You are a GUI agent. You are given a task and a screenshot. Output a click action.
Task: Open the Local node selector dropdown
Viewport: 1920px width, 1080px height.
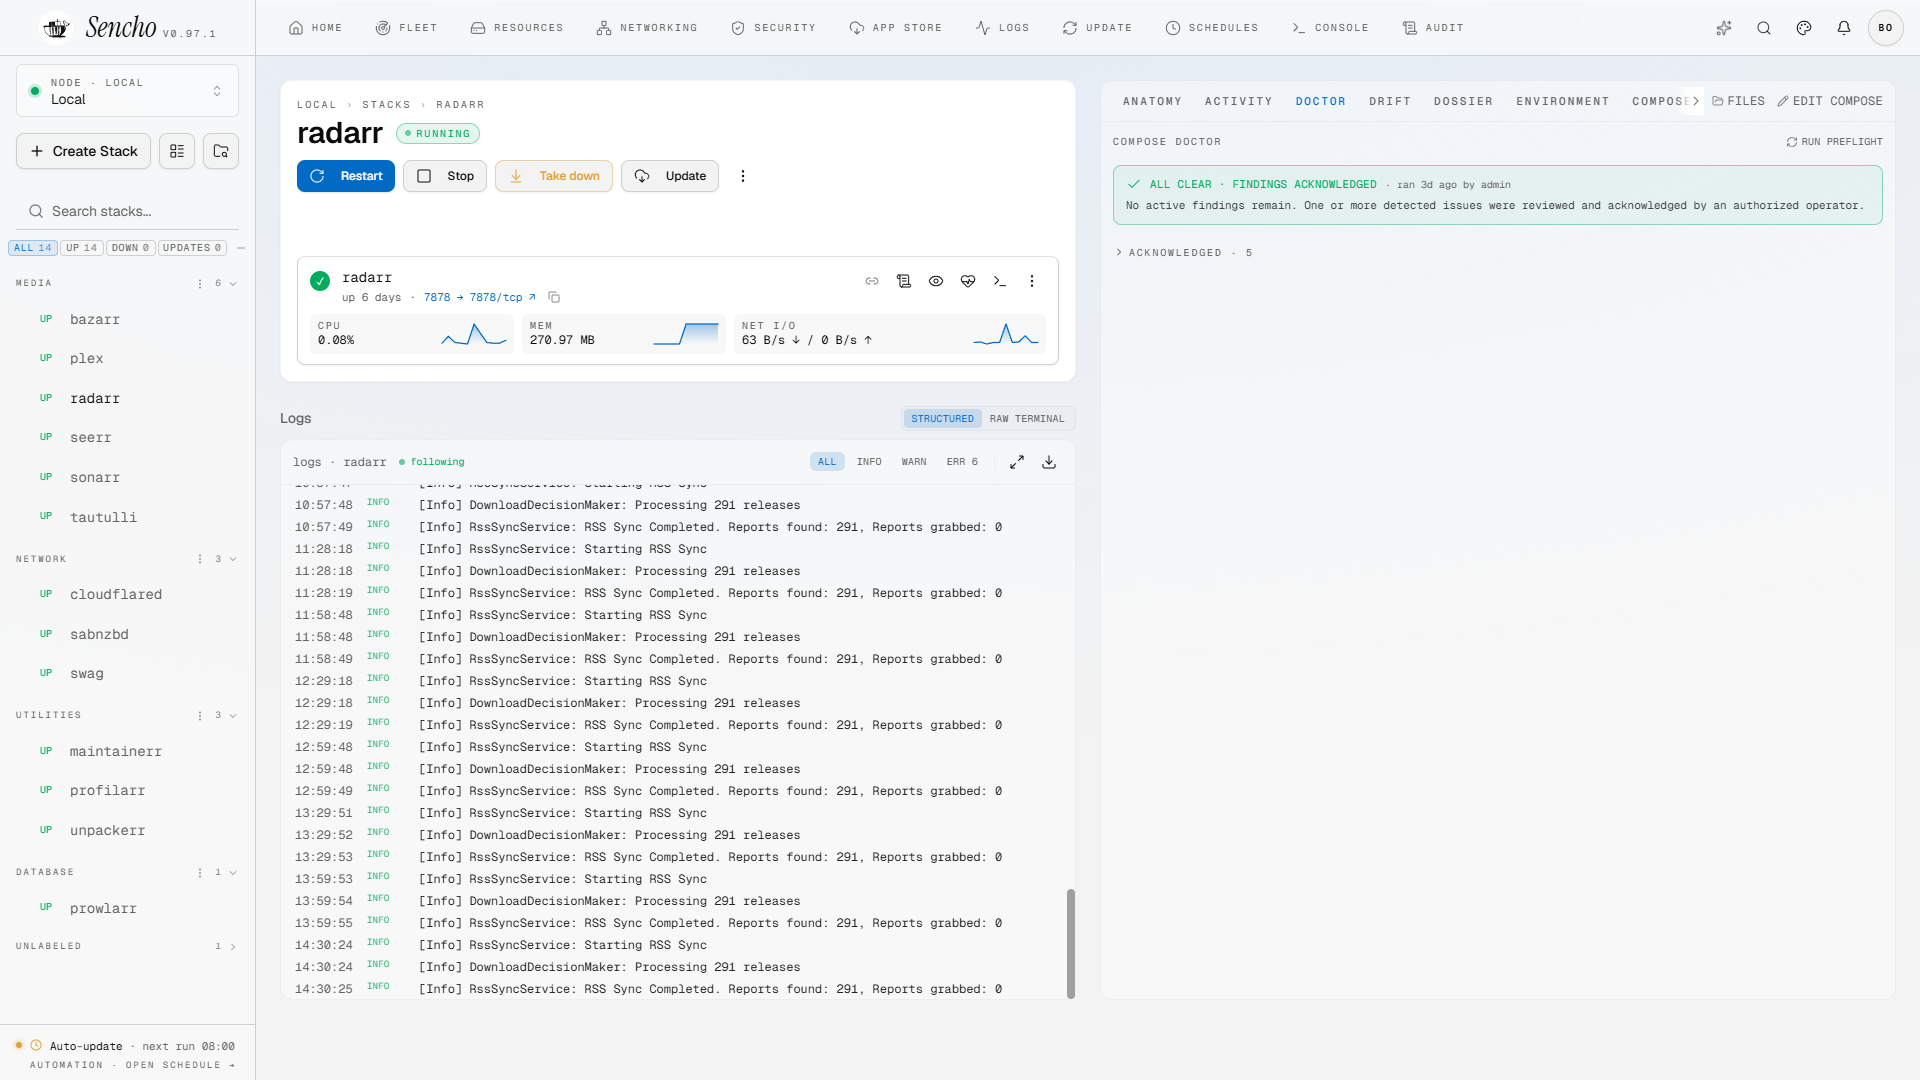point(127,91)
